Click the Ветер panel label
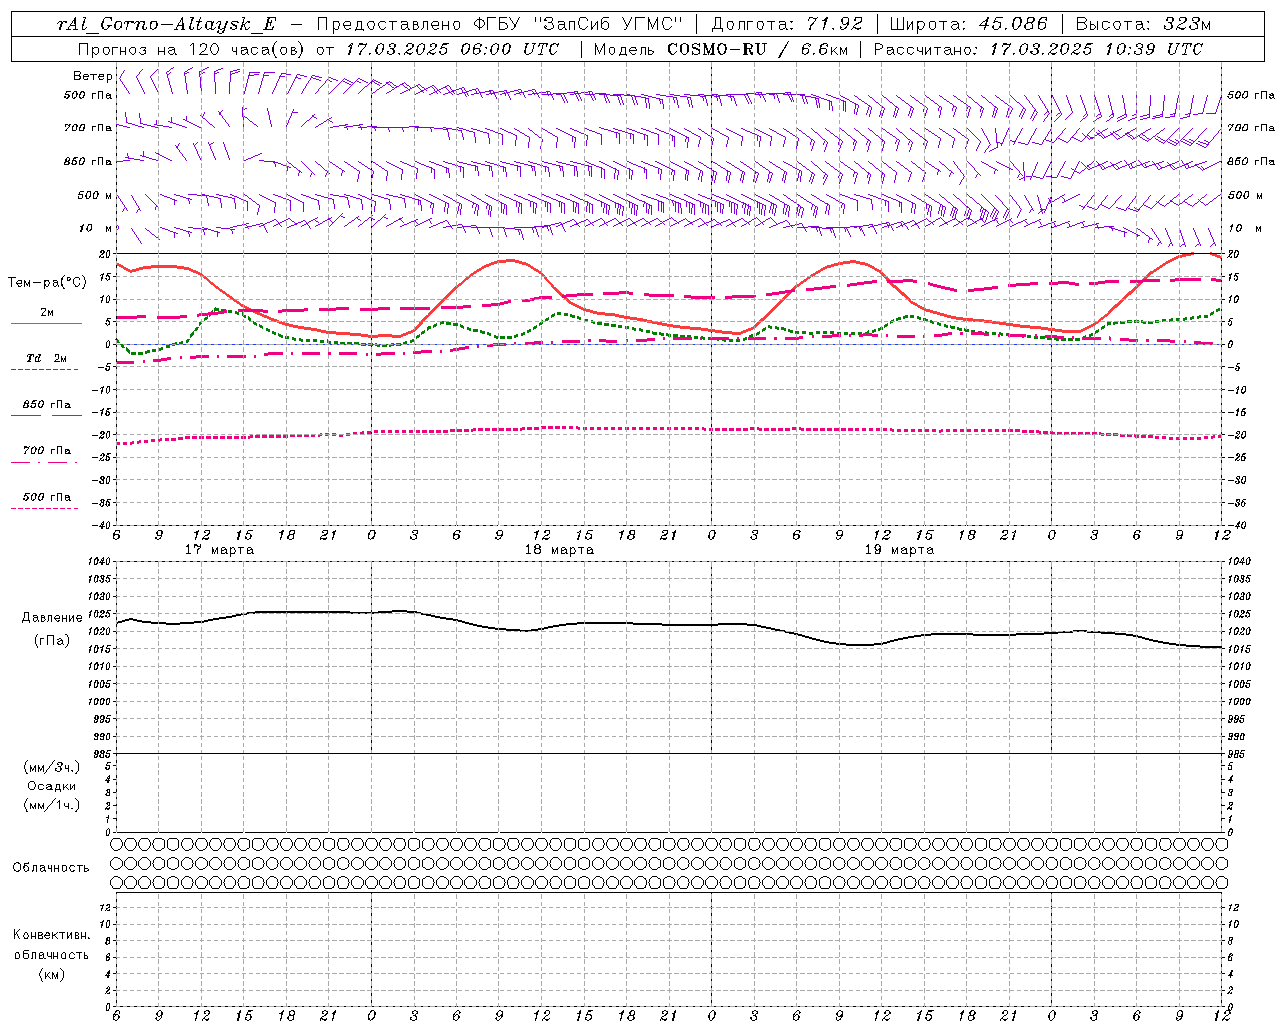The image size is (1280, 1024). click(x=92, y=76)
